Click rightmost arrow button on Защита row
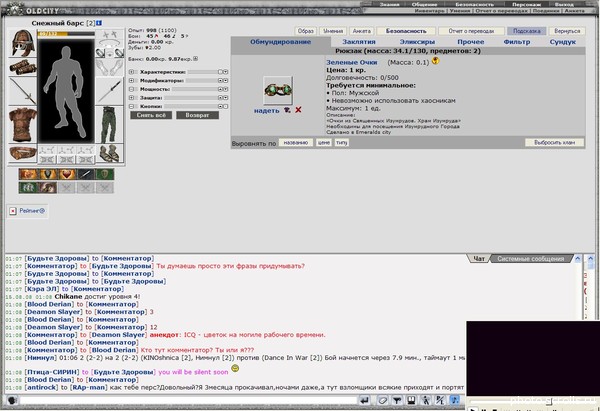Image resolution: width=600 pixels, height=411 pixels. coord(225,98)
